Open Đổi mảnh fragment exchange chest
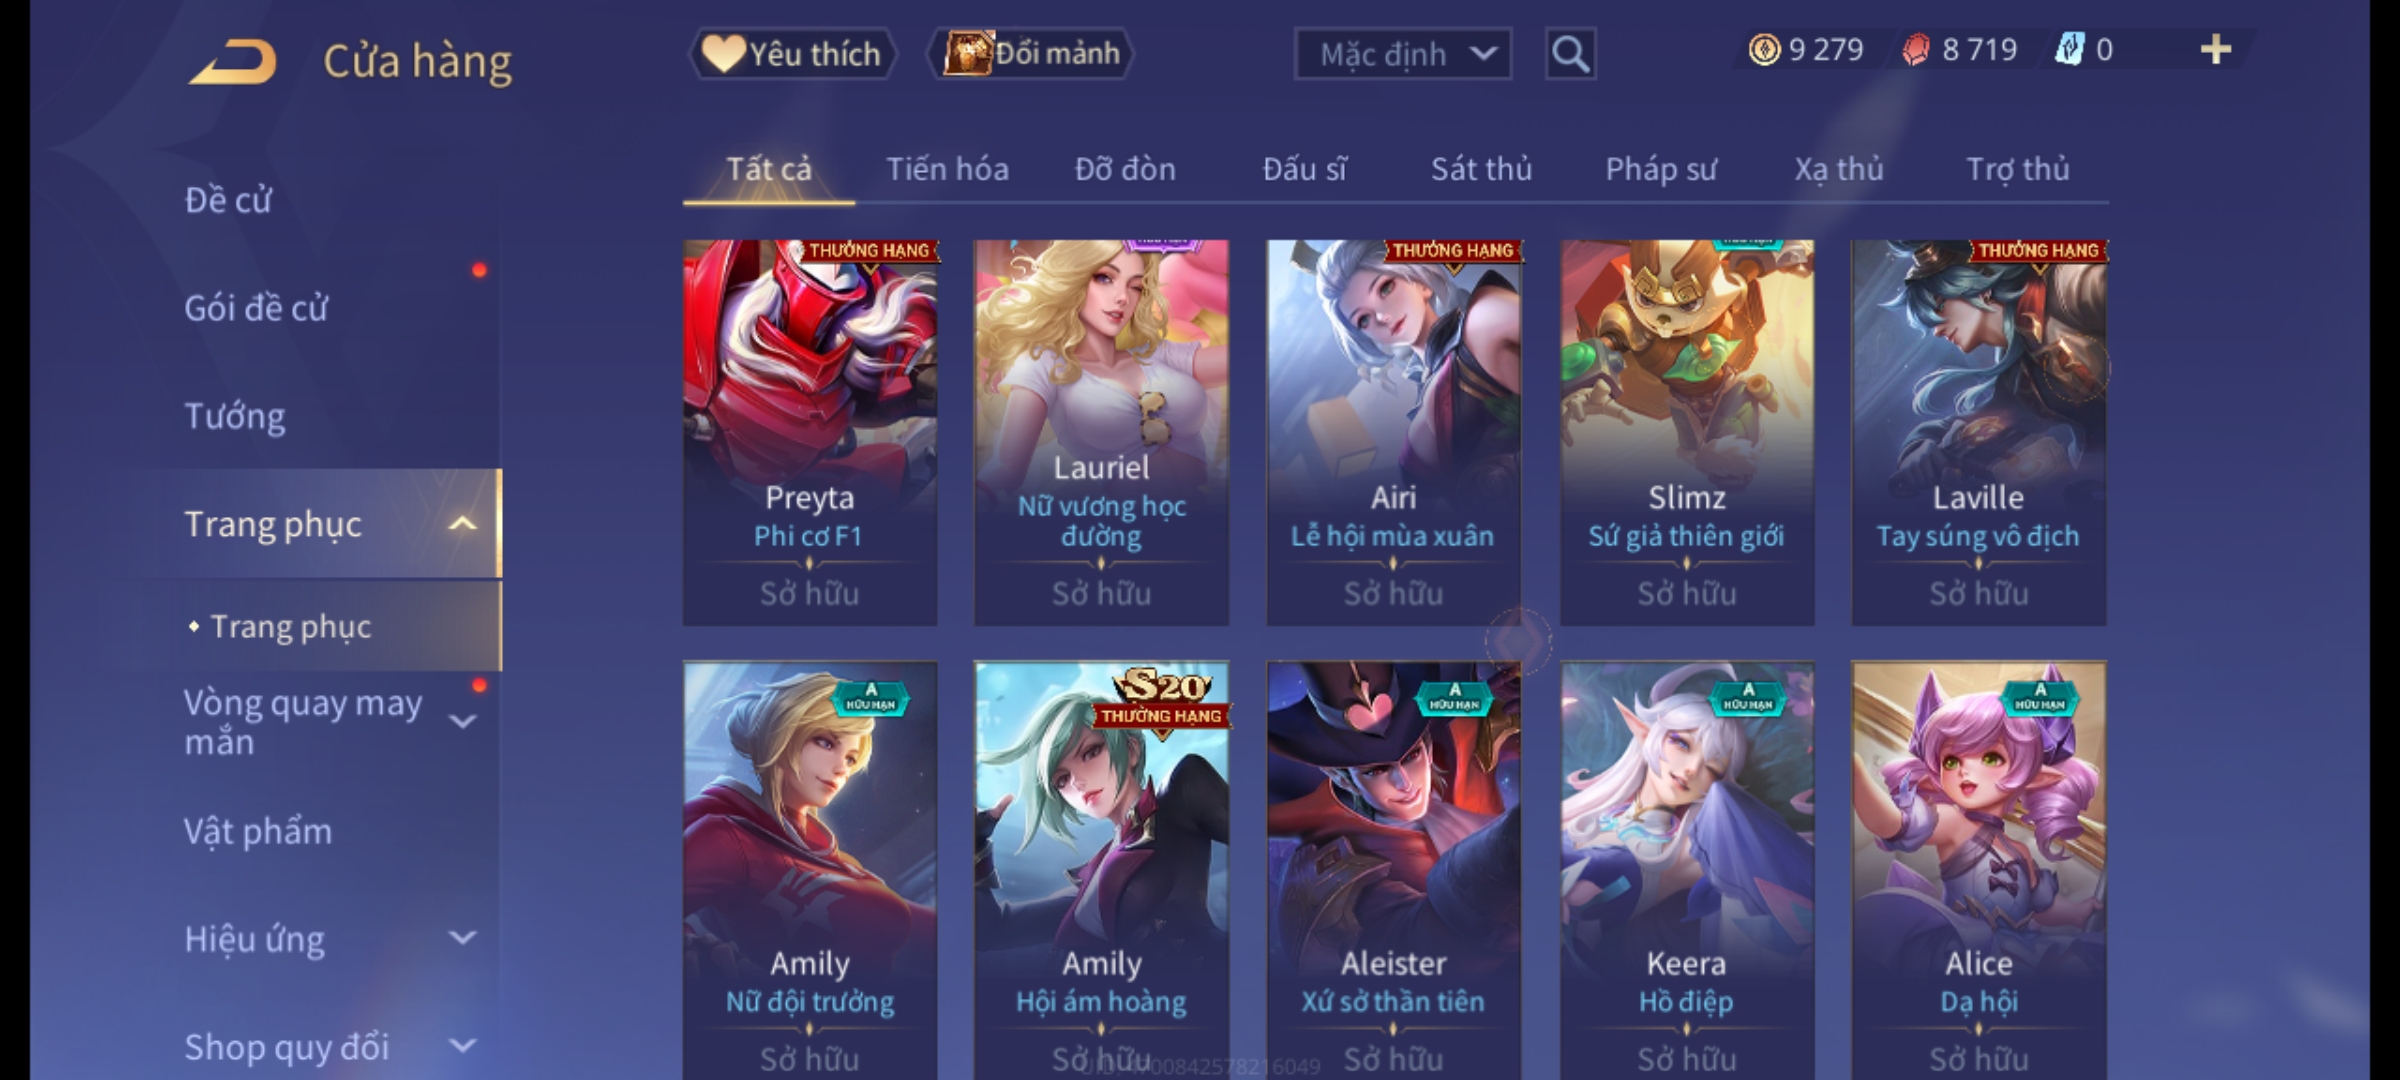 pos(1030,53)
